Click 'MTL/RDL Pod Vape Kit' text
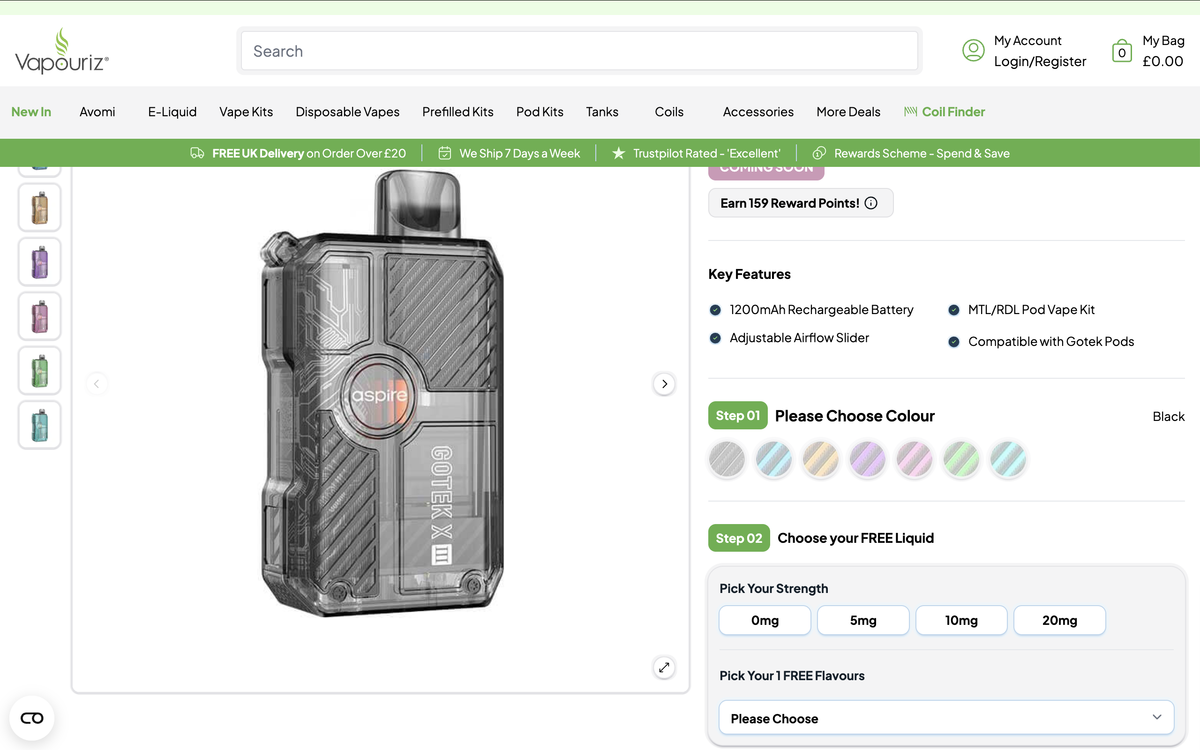This screenshot has width=1200, height=750. pyautogui.click(x=1031, y=310)
